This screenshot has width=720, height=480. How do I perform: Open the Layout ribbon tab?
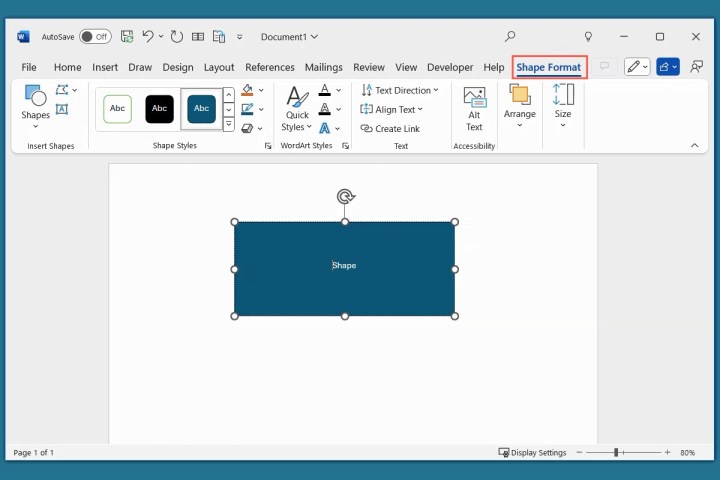(x=219, y=67)
